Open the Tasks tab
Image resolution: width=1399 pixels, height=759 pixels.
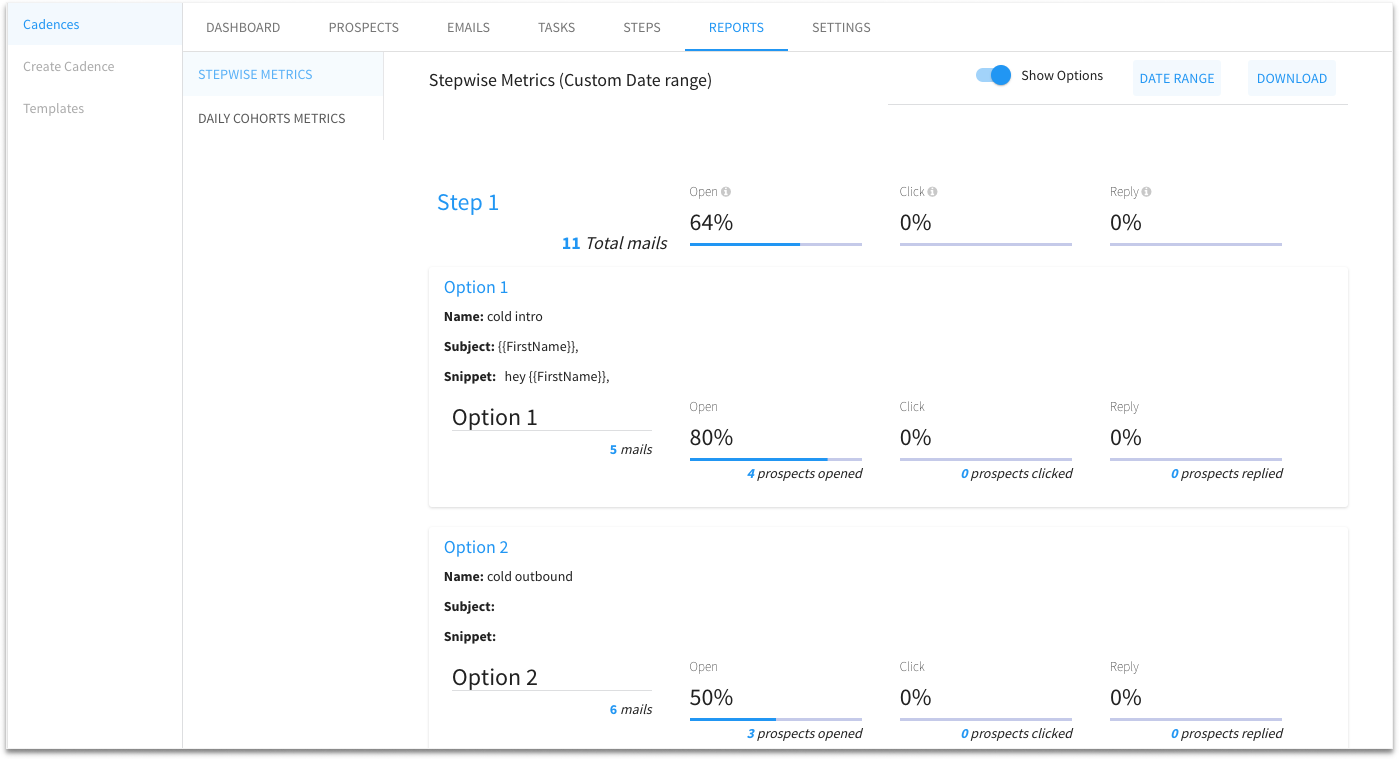(556, 27)
